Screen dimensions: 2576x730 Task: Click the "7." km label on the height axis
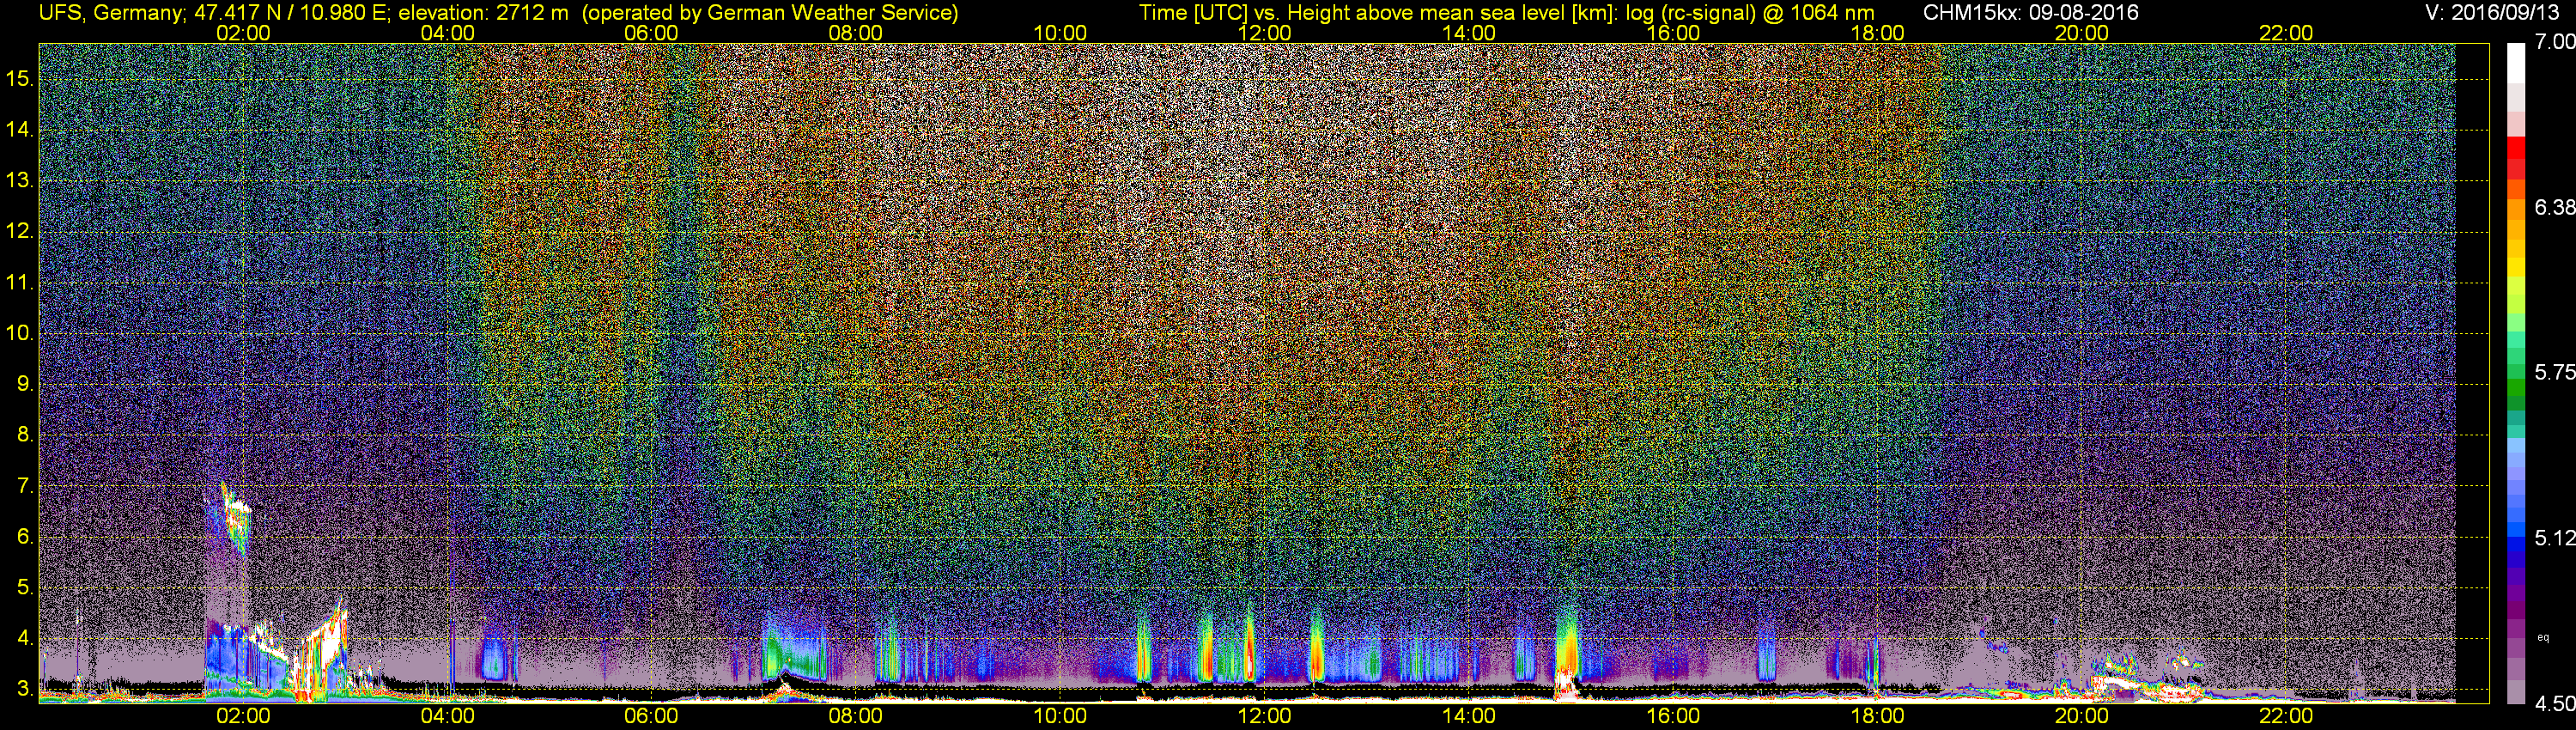click(25, 486)
